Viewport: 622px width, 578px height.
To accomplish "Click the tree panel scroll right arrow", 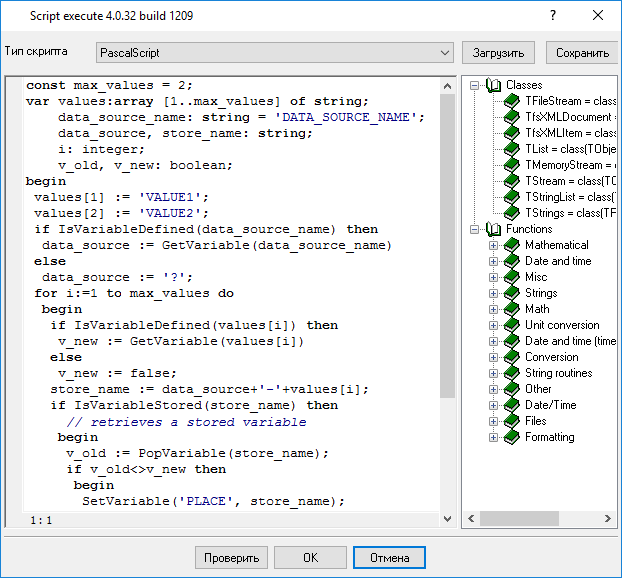I will click(608, 518).
